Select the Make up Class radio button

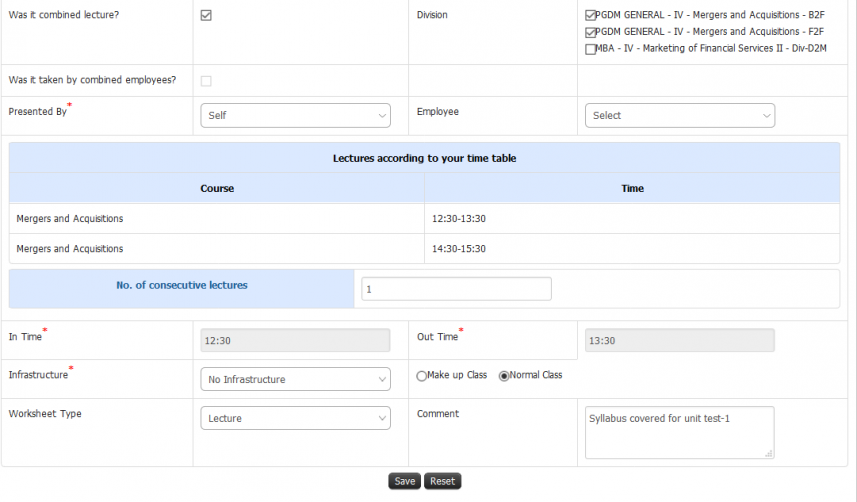click(x=421, y=376)
